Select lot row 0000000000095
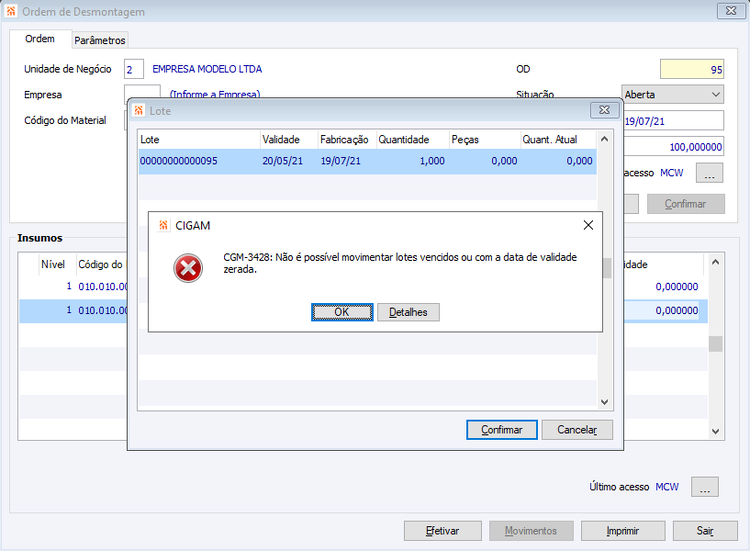The width and height of the screenshot is (750, 551). (367, 161)
